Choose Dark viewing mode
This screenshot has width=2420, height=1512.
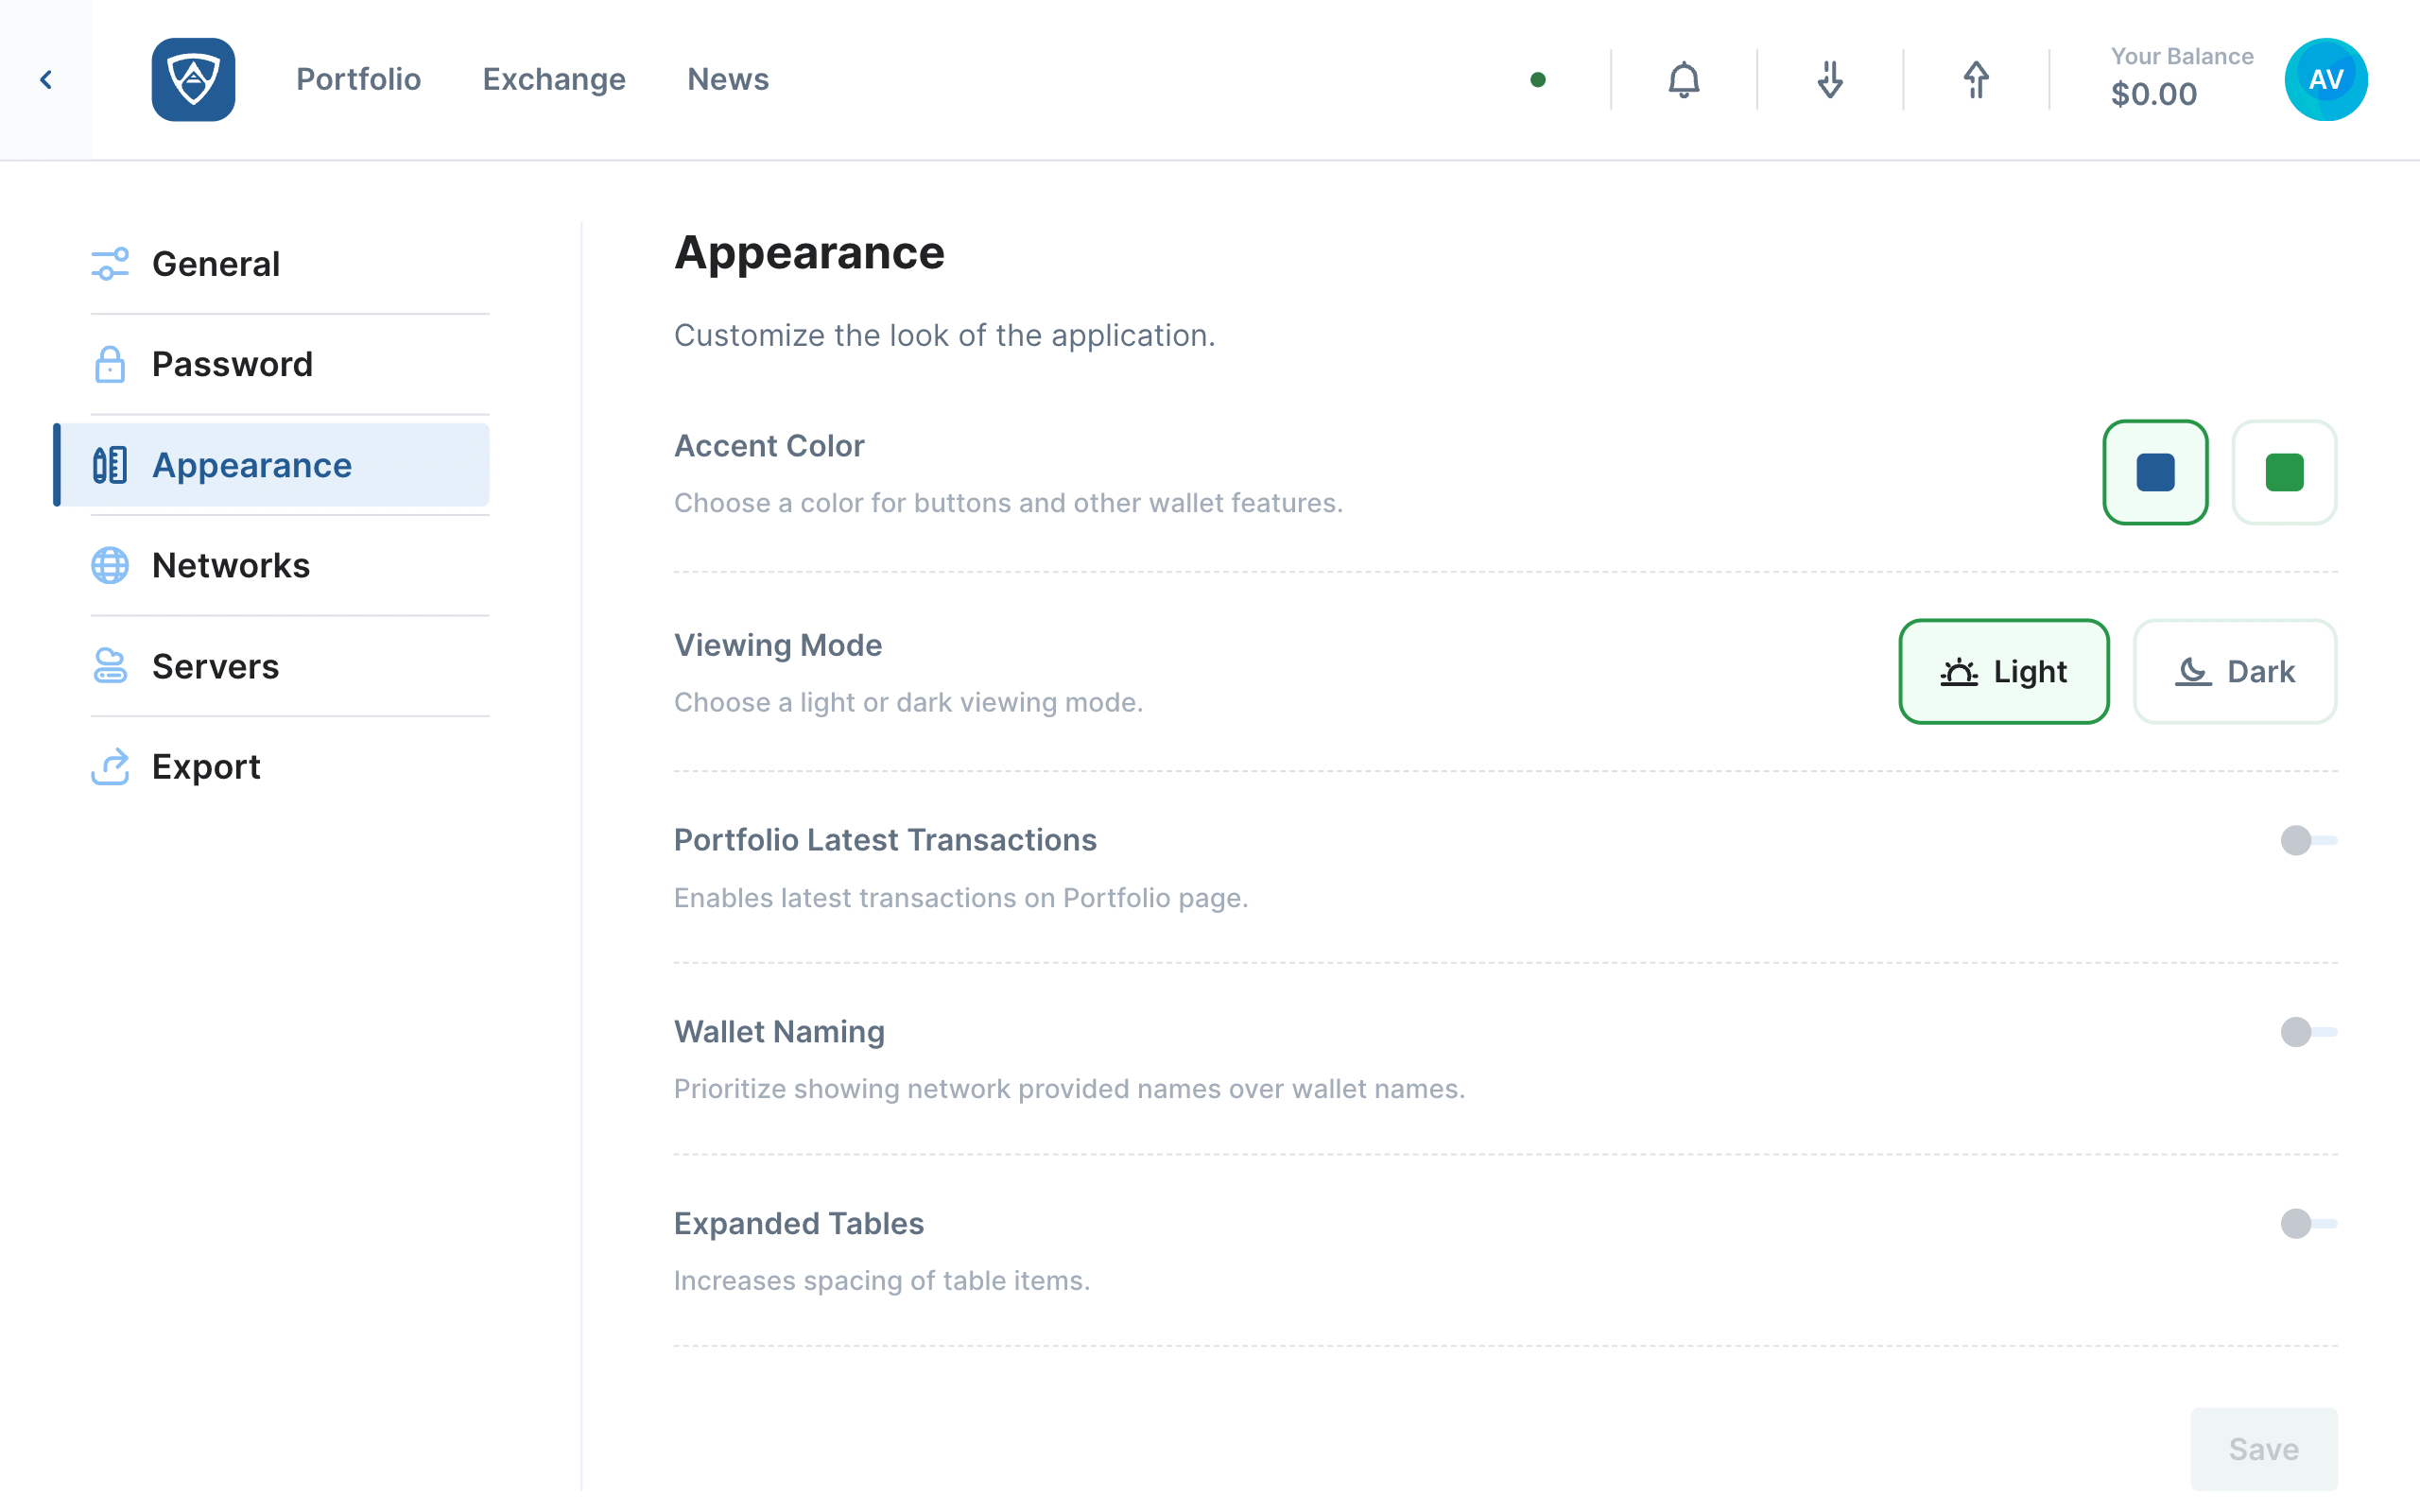click(x=2235, y=672)
